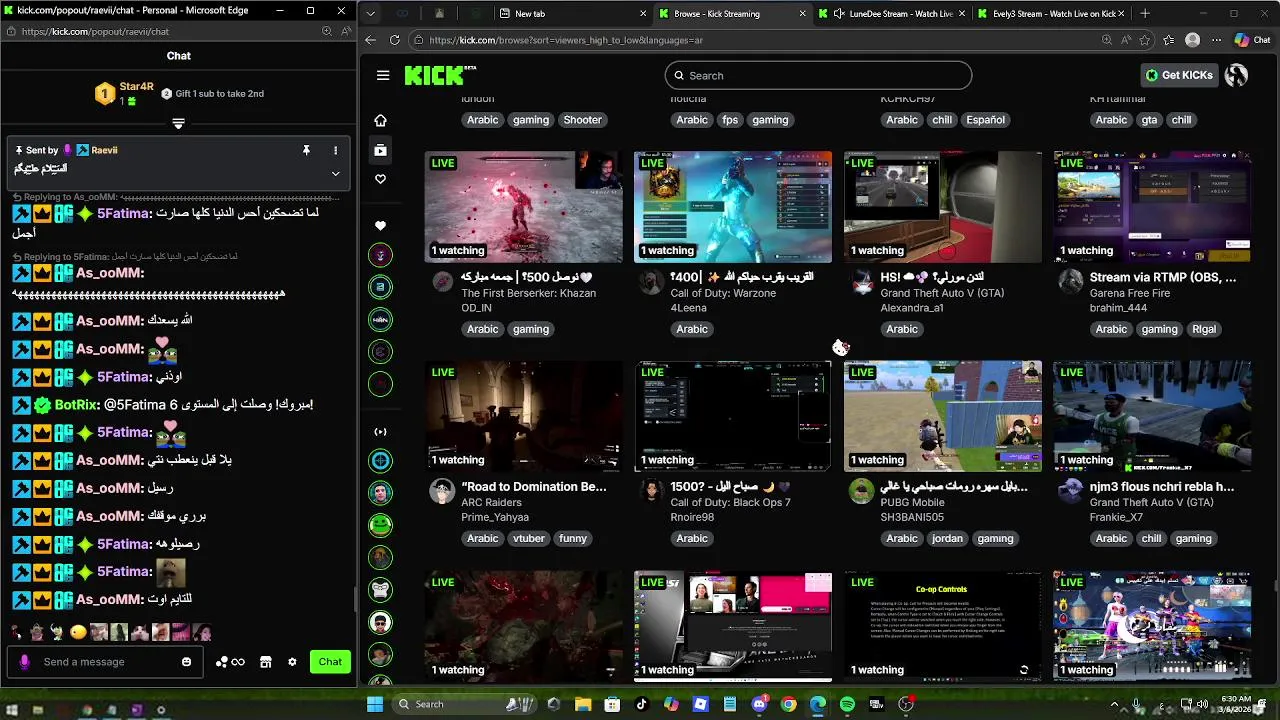1280x720 pixels.
Task: Open profile avatar next to Get KICKs
Action: [x=1236, y=75]
